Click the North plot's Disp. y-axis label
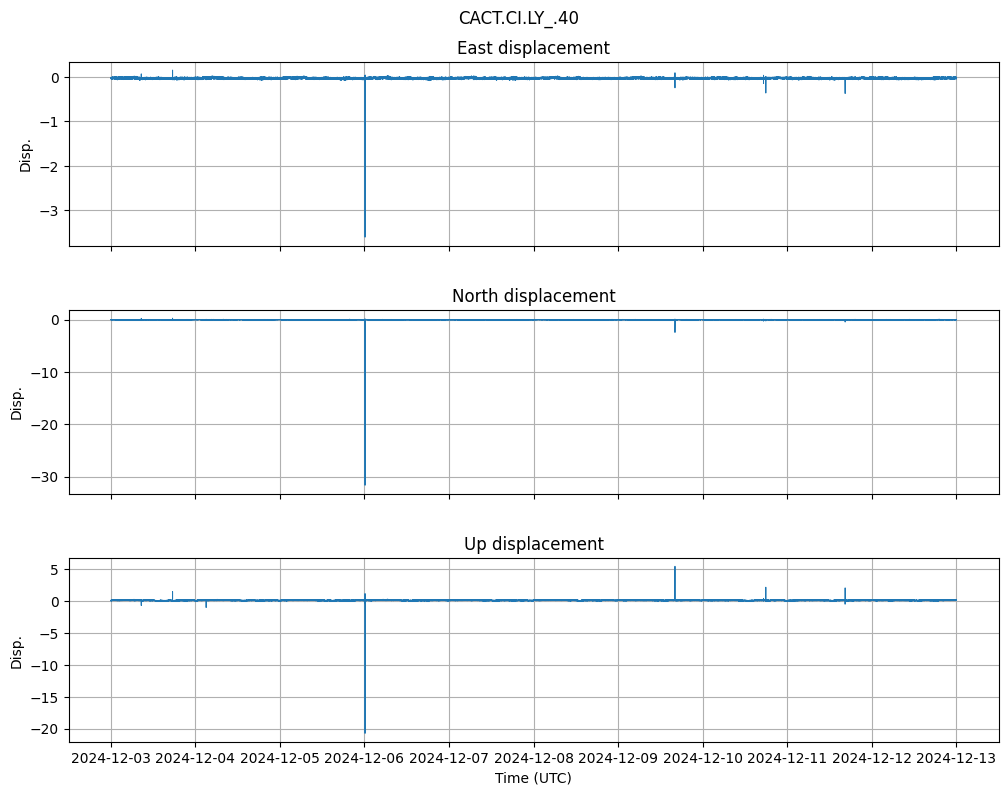This screenshot has height=795, width=1008. pos(18,402)
